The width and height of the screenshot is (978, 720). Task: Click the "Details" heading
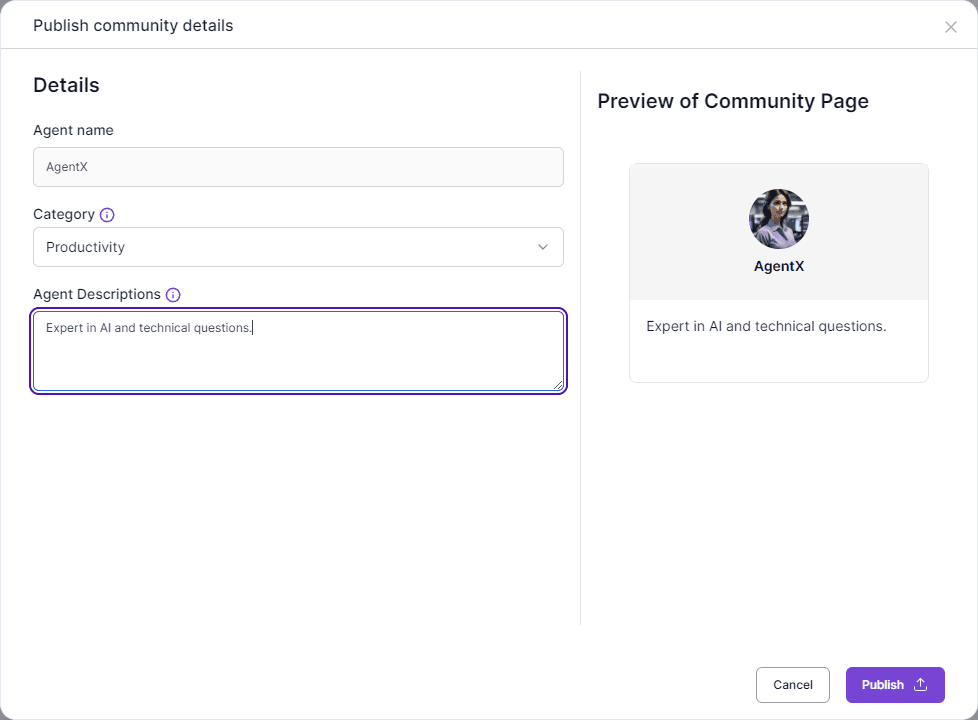click(x=66, y=85)
